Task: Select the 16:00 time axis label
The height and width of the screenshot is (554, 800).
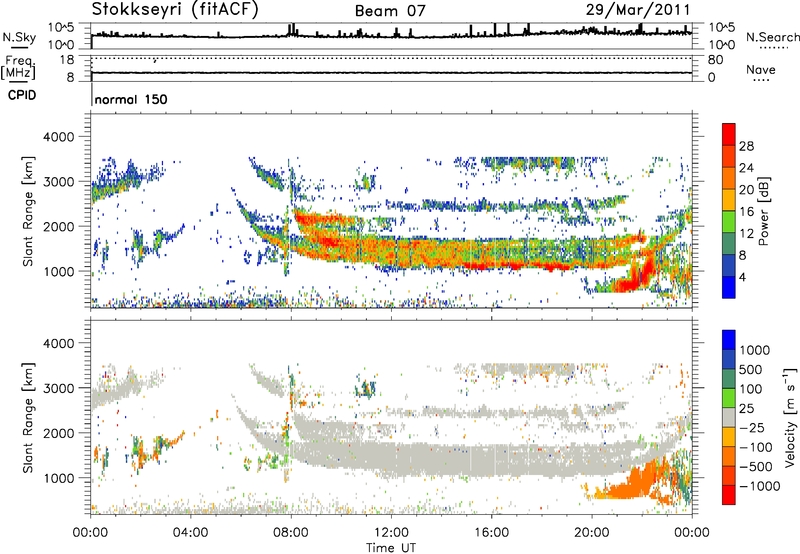Action: pyautogui.click(x=491, y=533)
